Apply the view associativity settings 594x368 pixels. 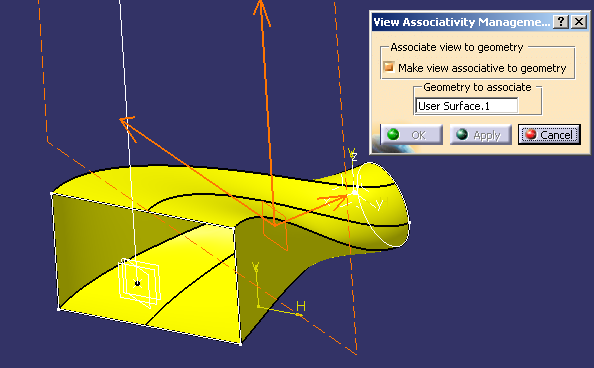(x=480, y=135)
